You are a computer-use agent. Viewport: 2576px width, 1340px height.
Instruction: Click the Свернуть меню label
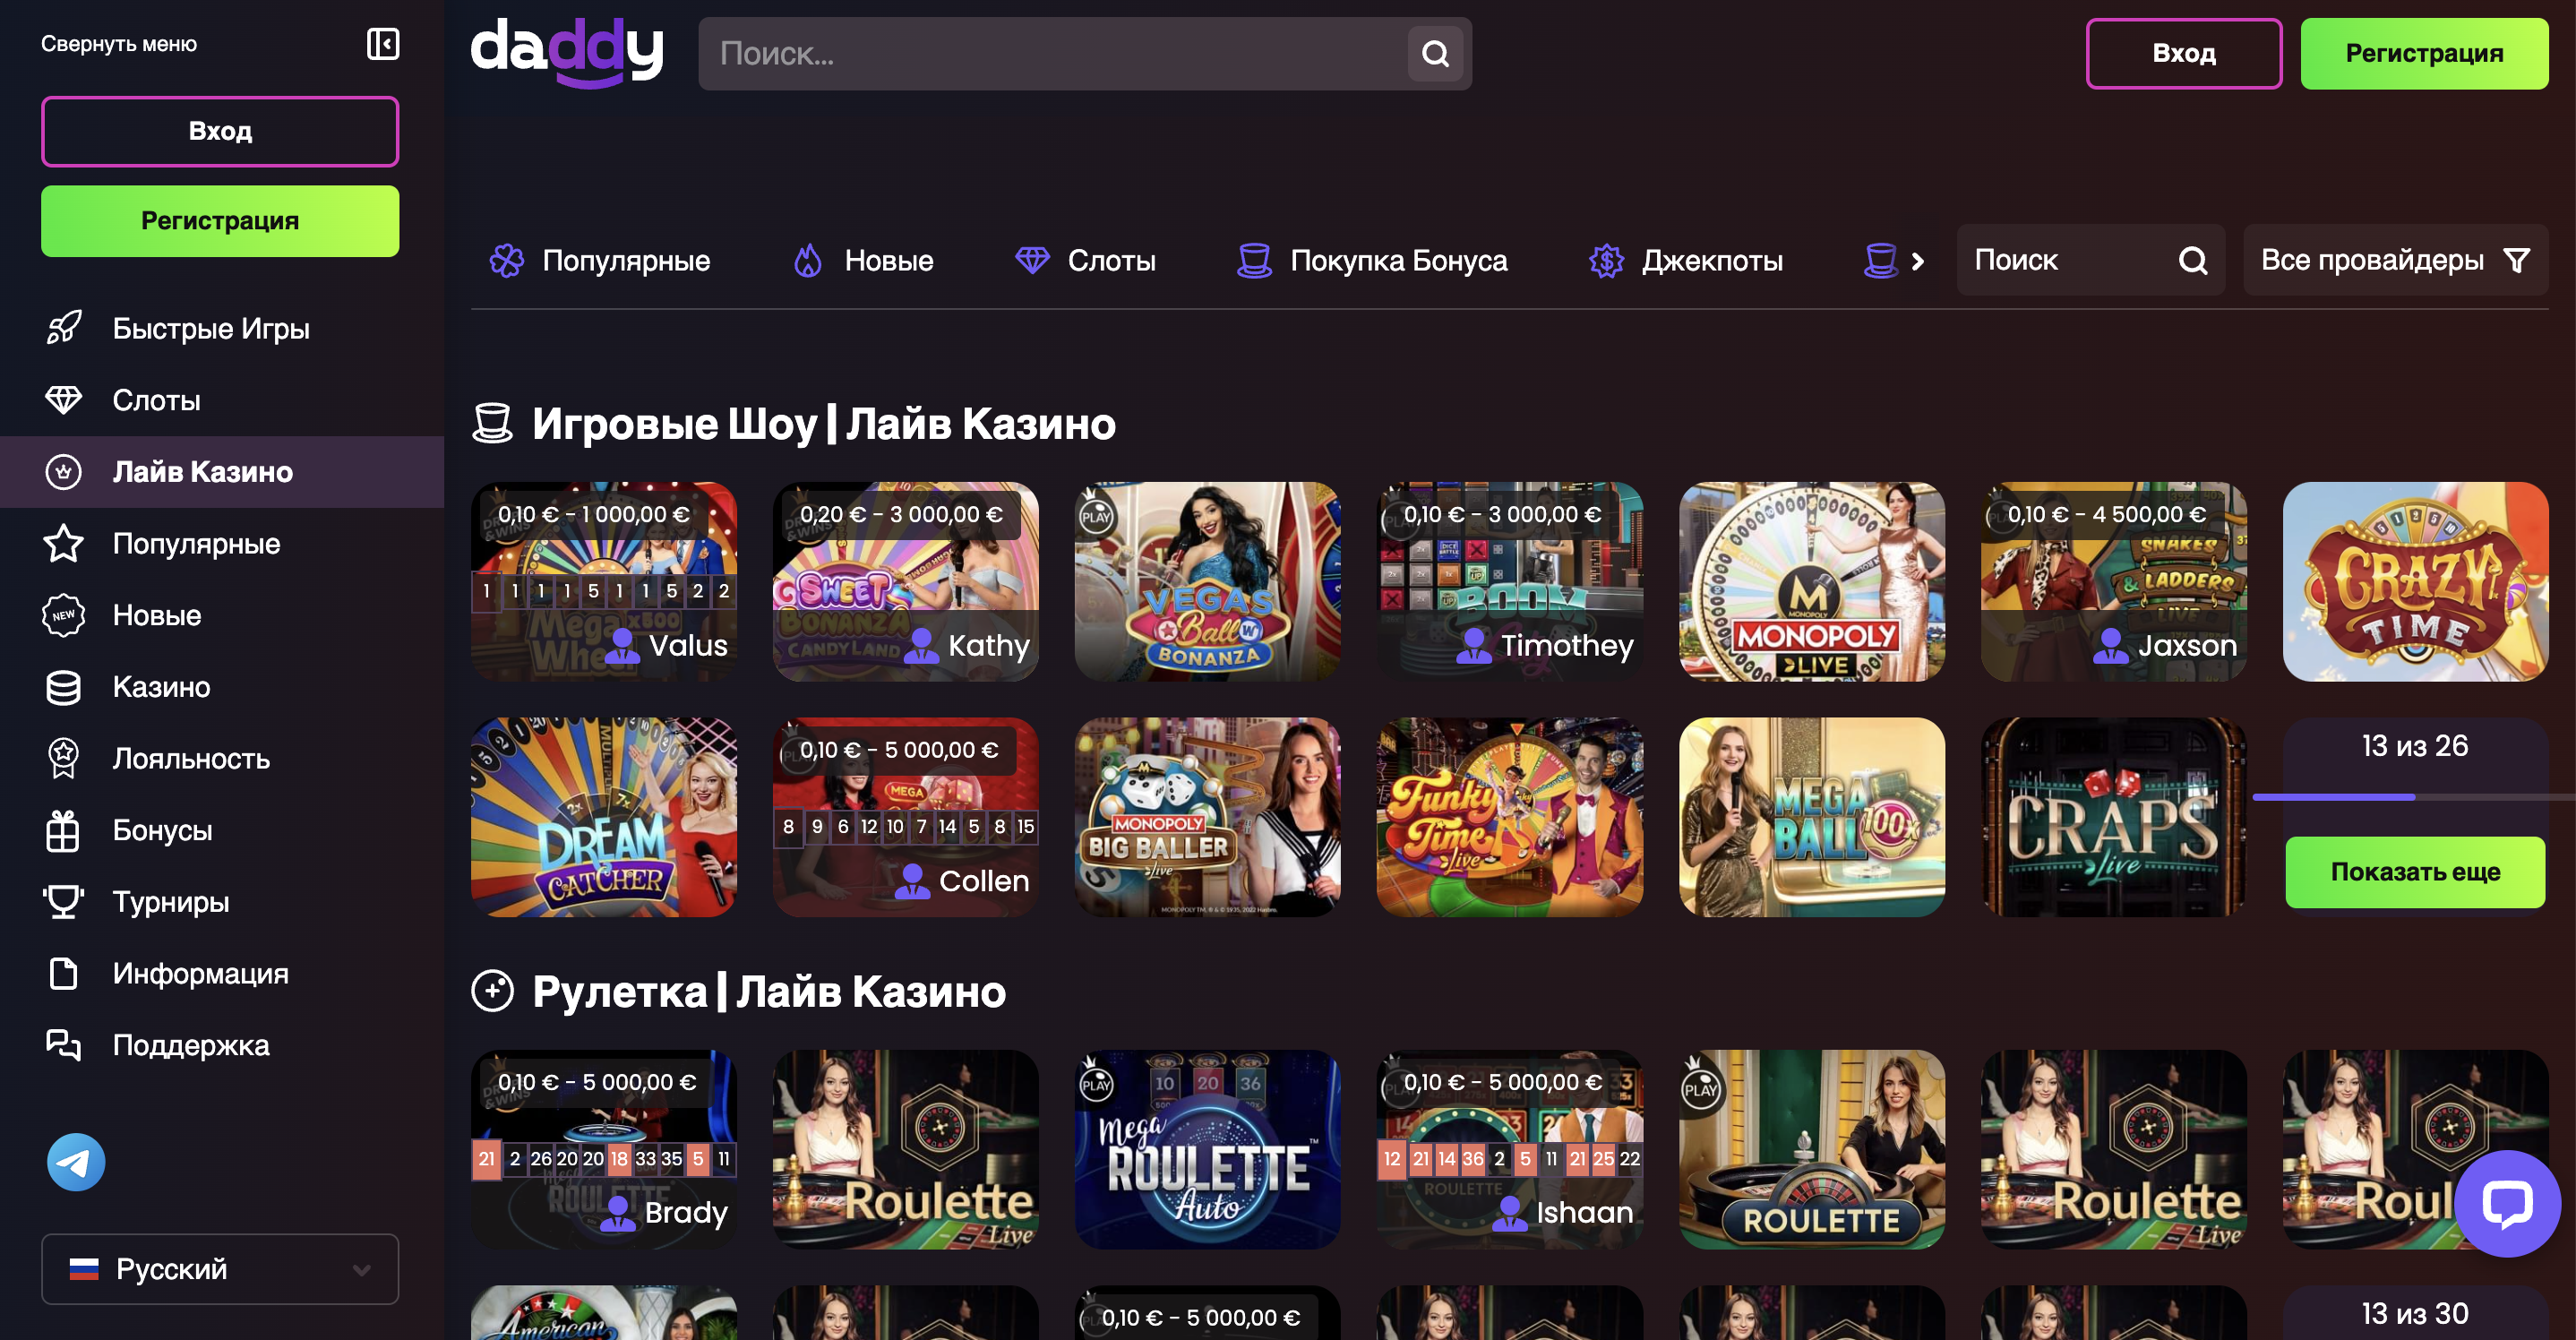pos(119,44)
